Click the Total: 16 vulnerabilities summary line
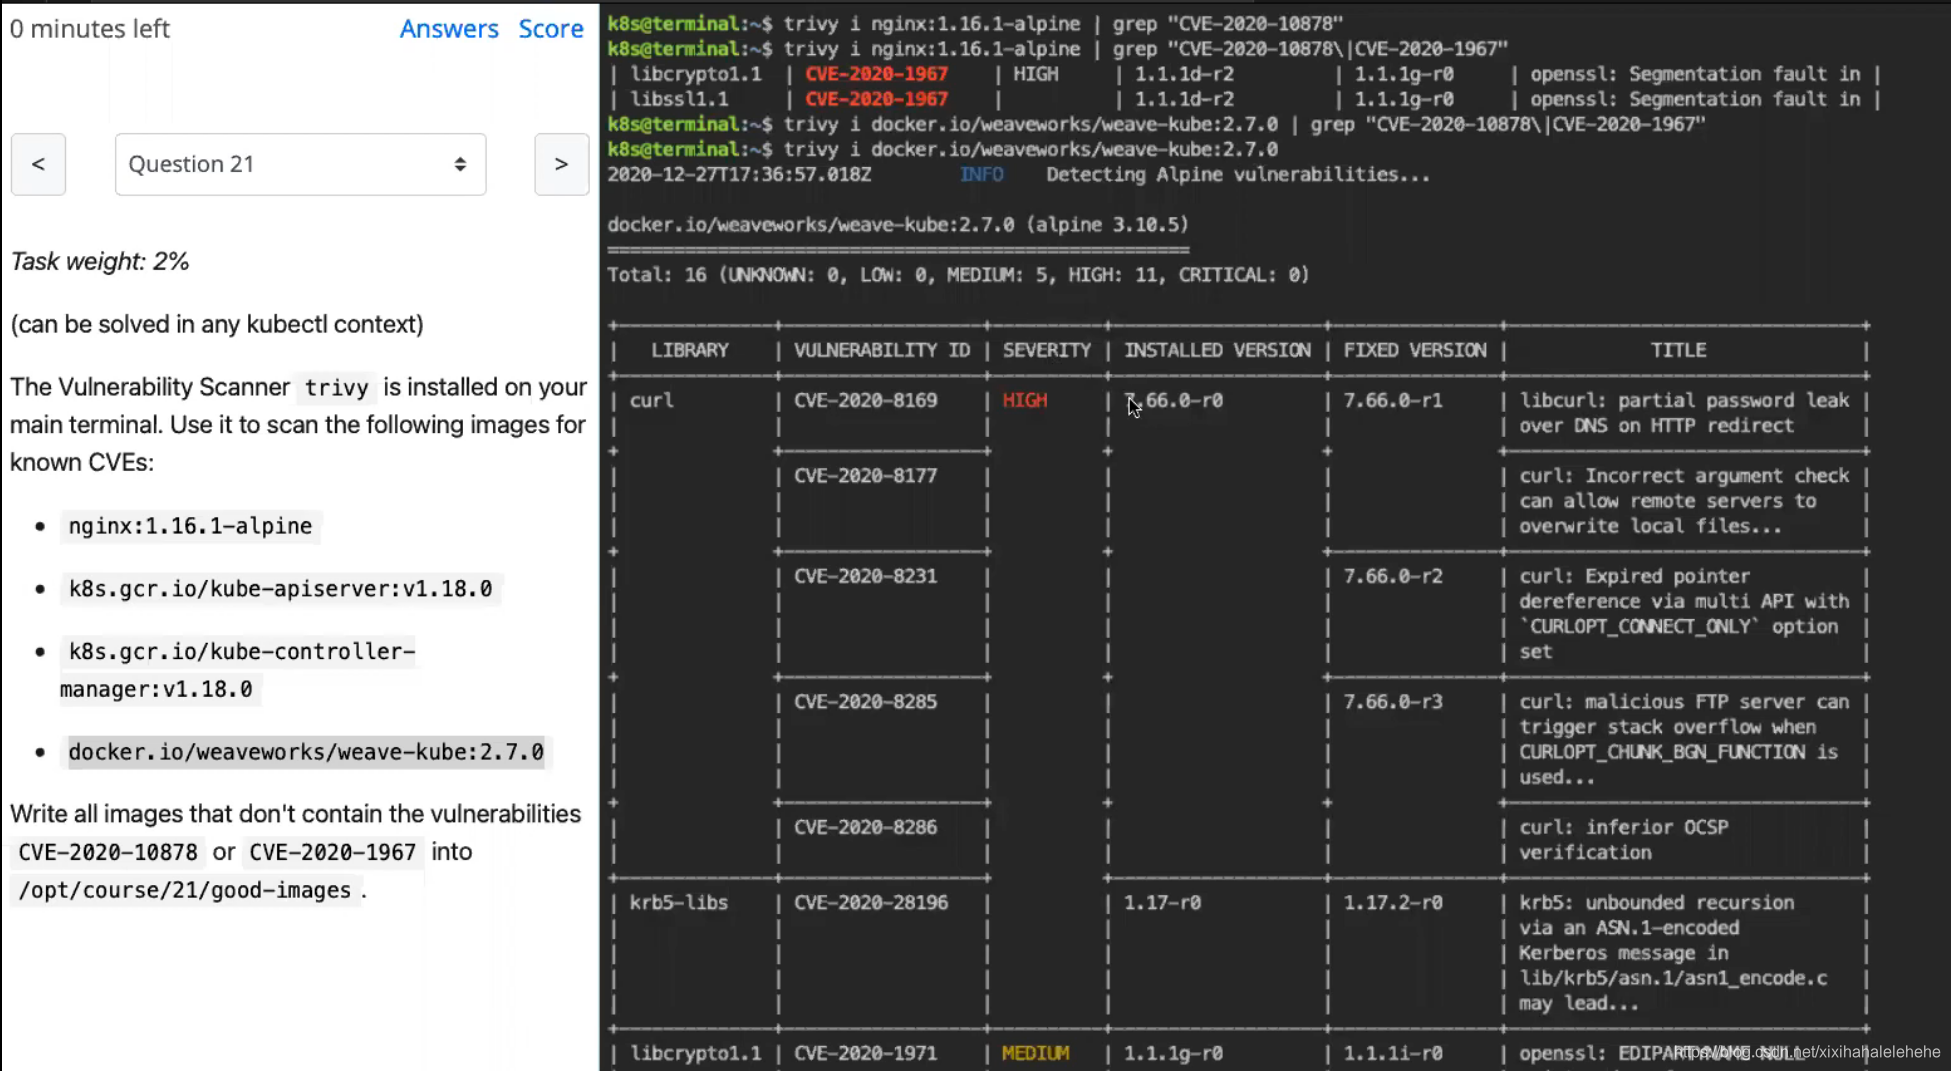 click(958, 275)
